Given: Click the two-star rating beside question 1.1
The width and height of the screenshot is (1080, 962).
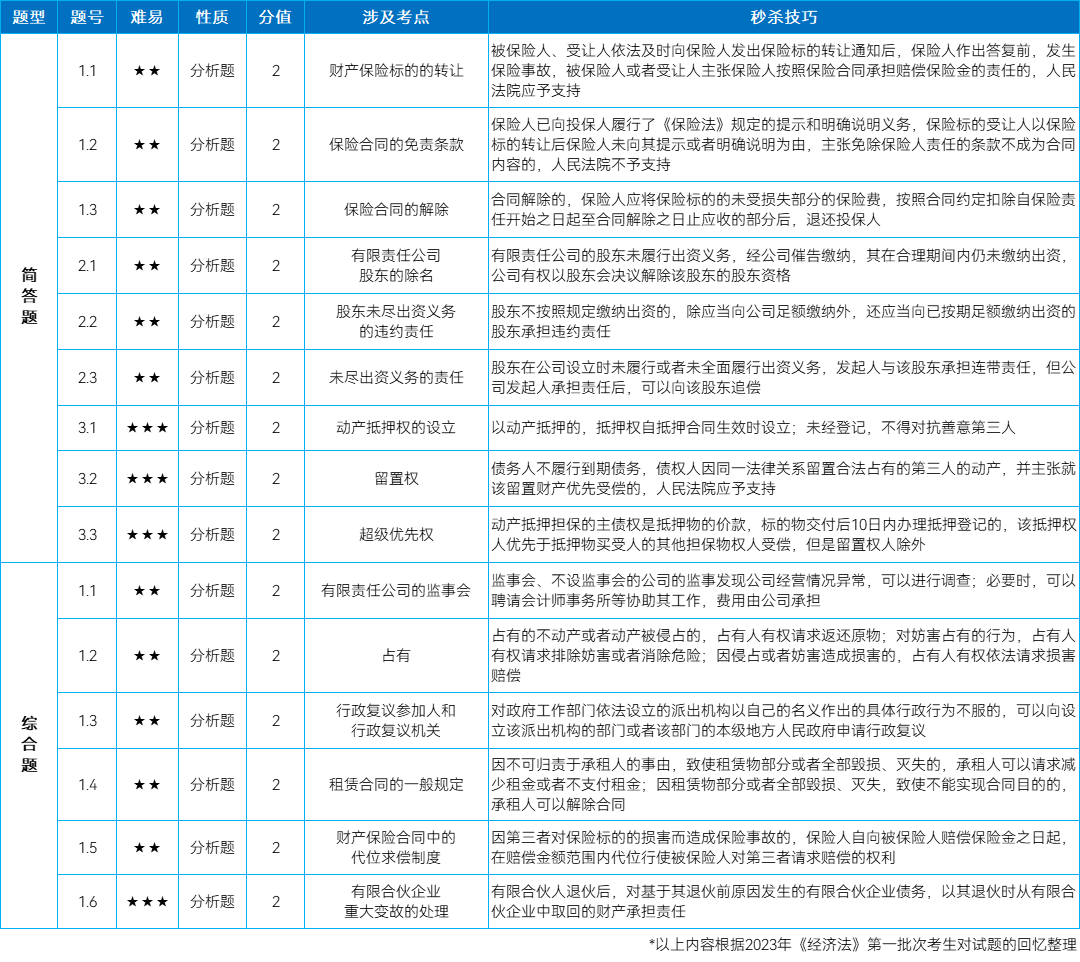Looking at the screenshot, I should click(x=147, y=72).
